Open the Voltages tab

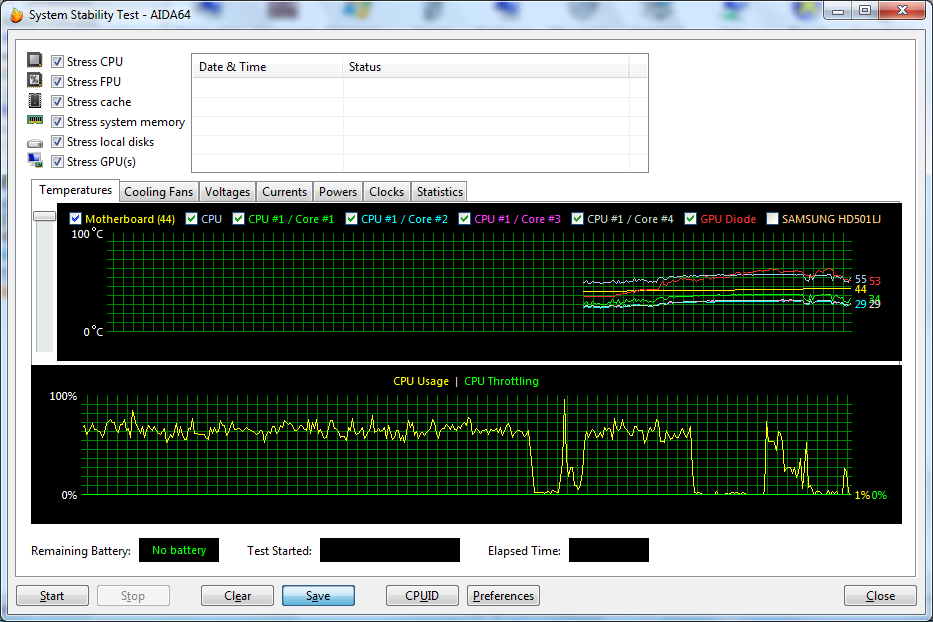click(227, 192)
